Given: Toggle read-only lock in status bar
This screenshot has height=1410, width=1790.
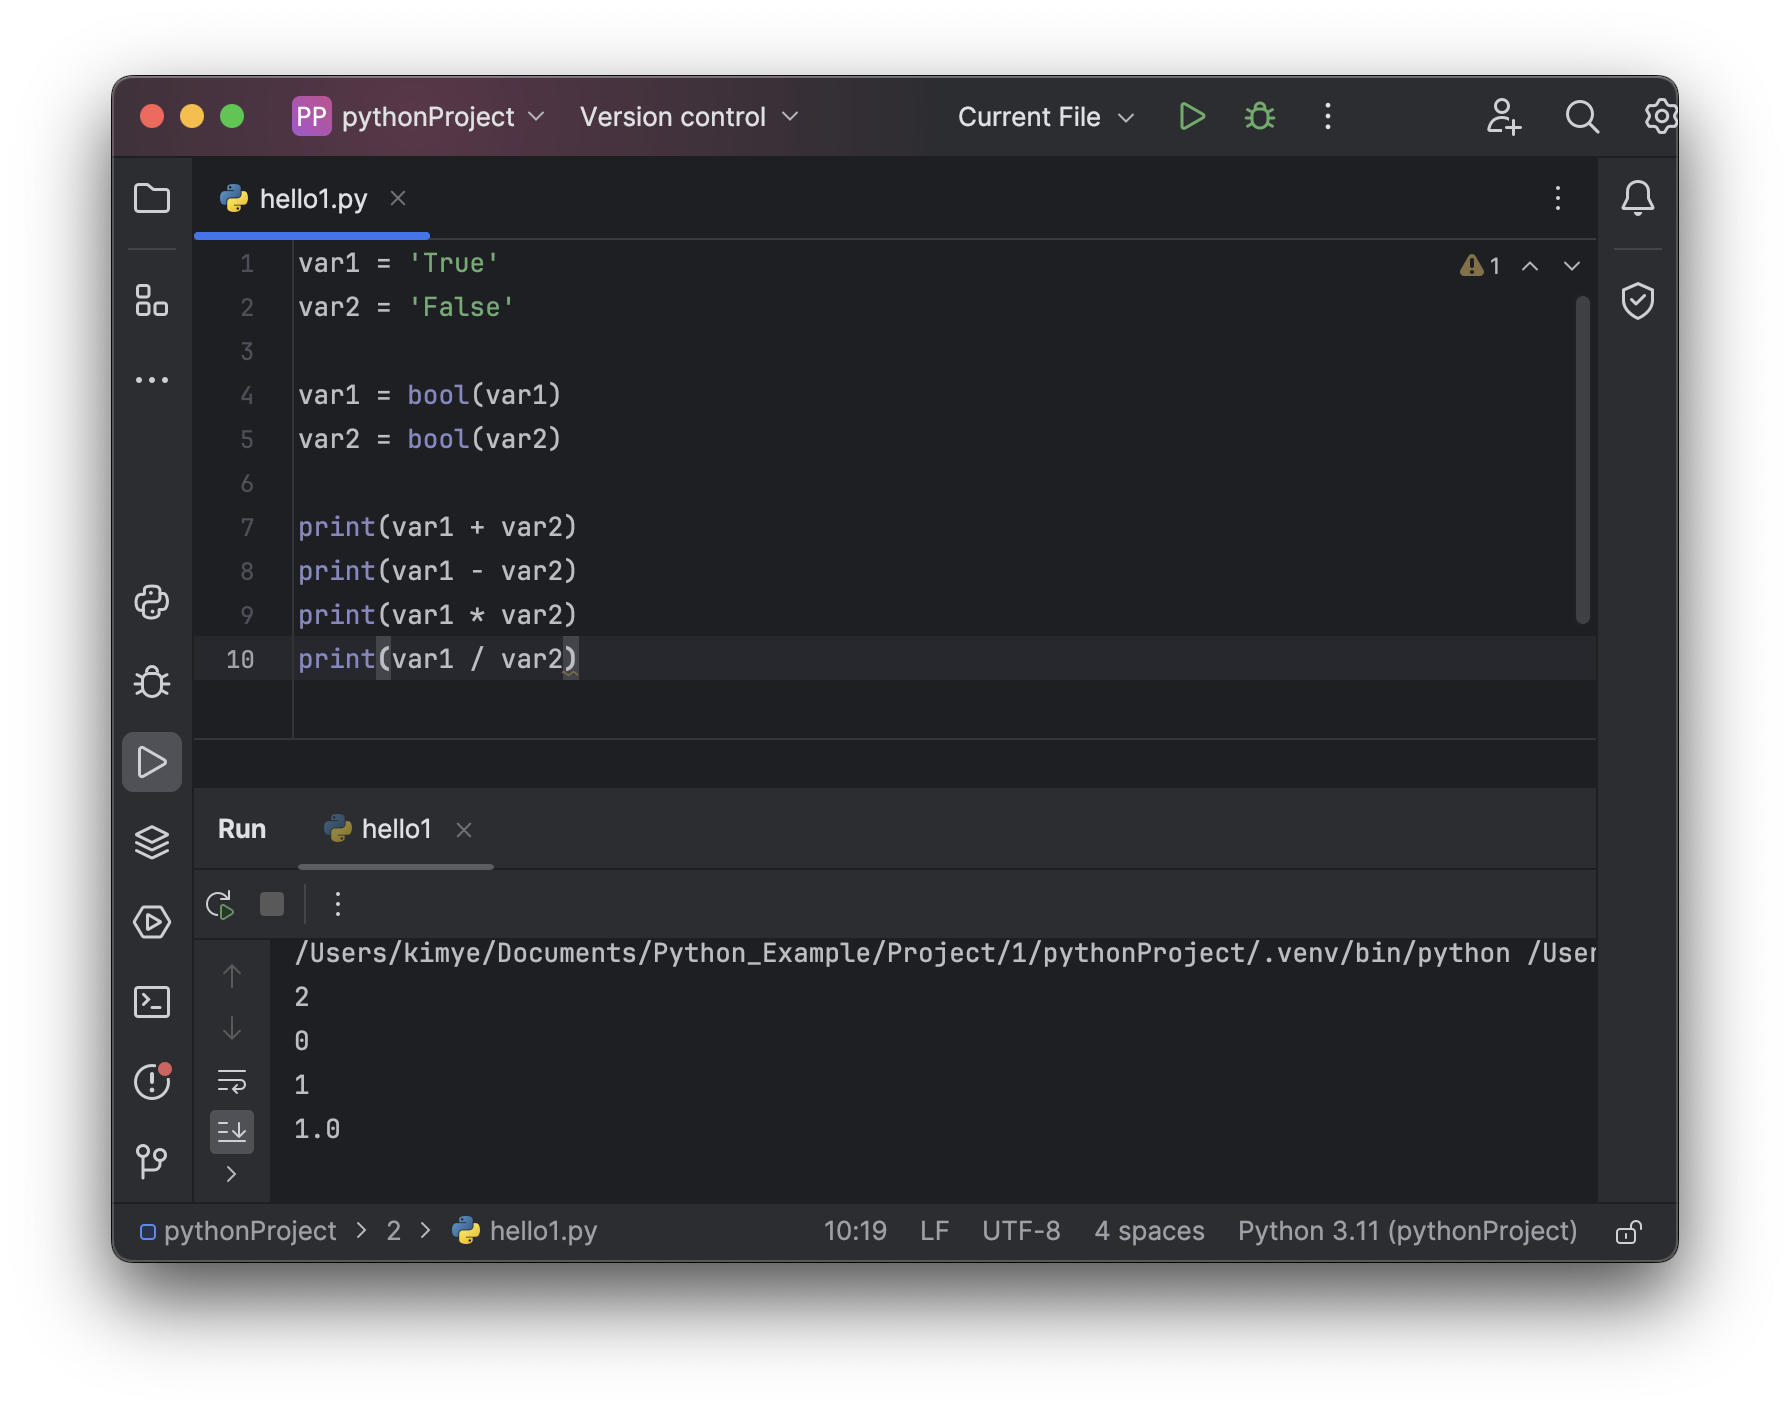Looking at the screenshot, I should [x=1628, y=1231].
